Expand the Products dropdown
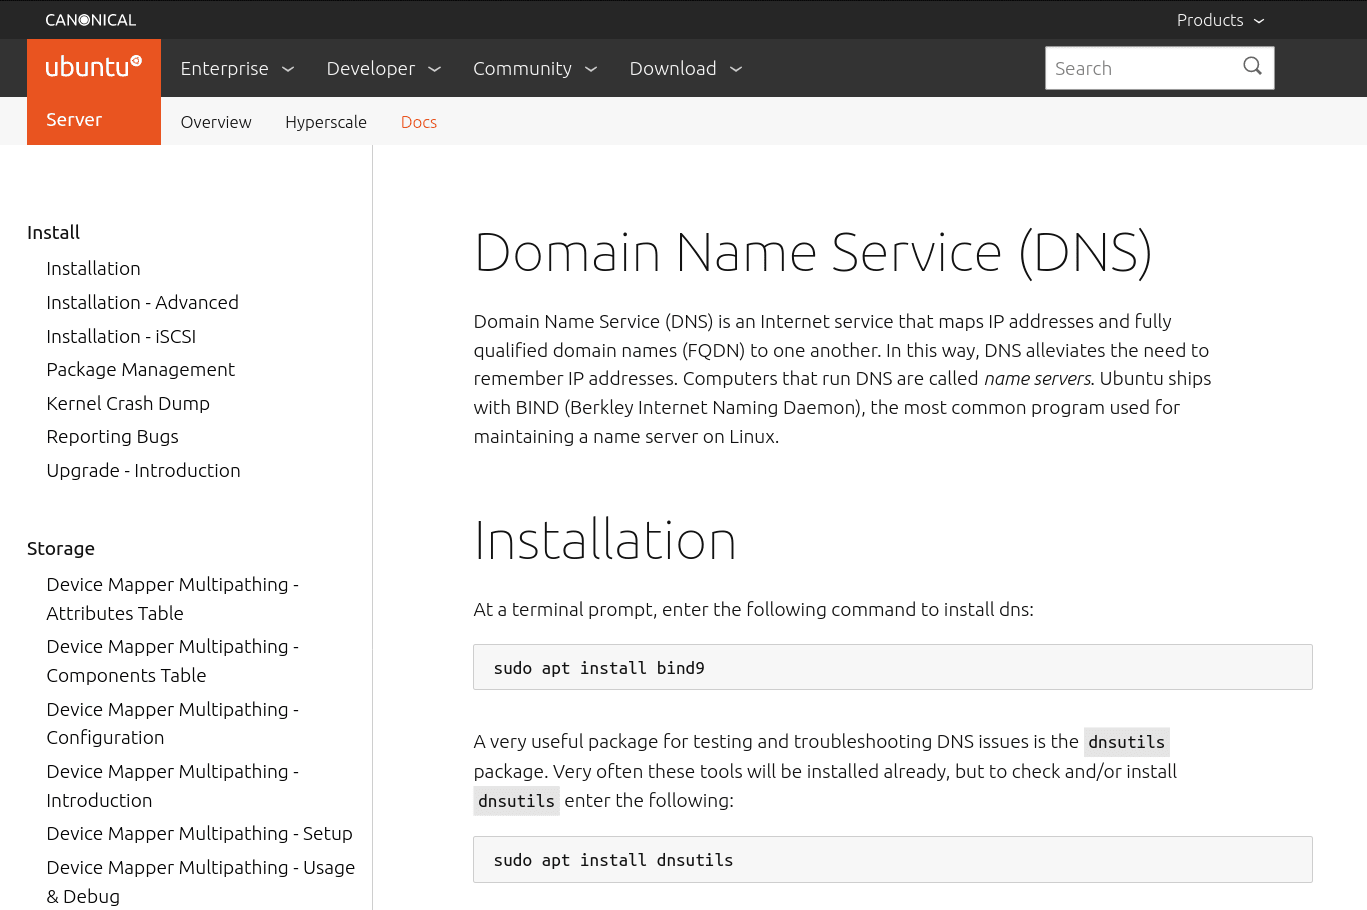Screen dimensions: 1367x910 click(x=1220, y=20)
